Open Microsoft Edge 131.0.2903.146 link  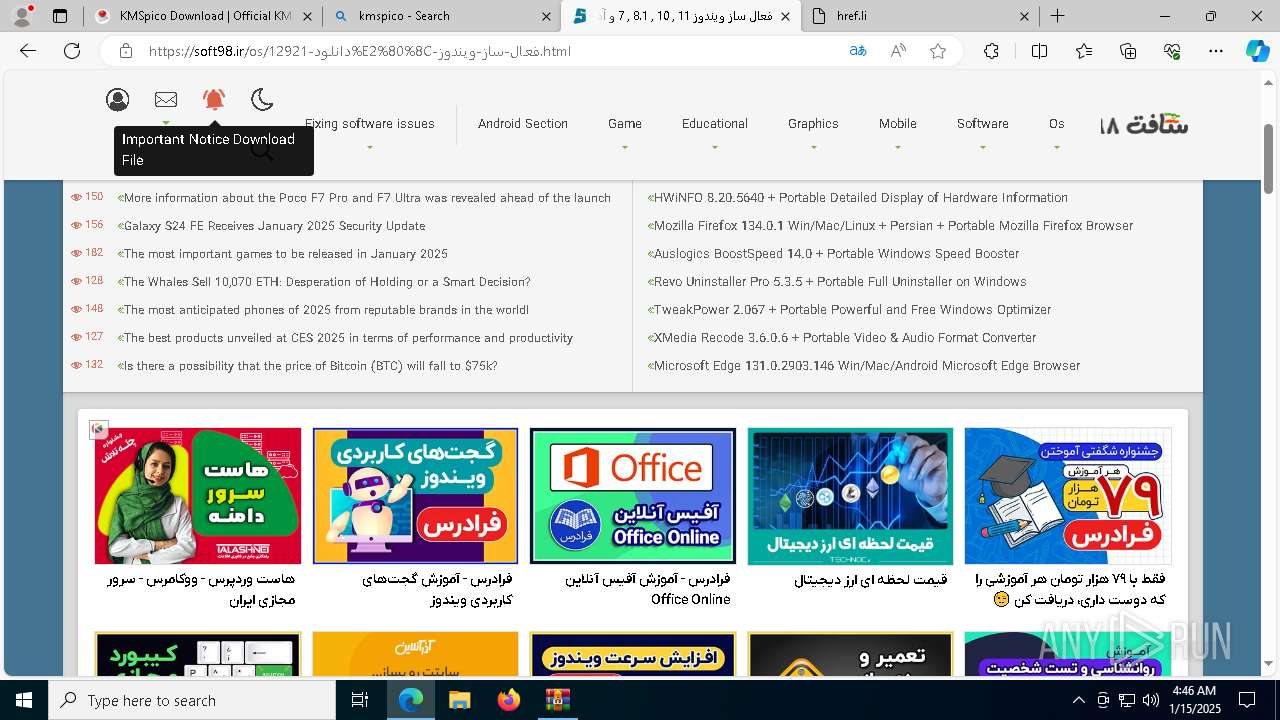866,366
